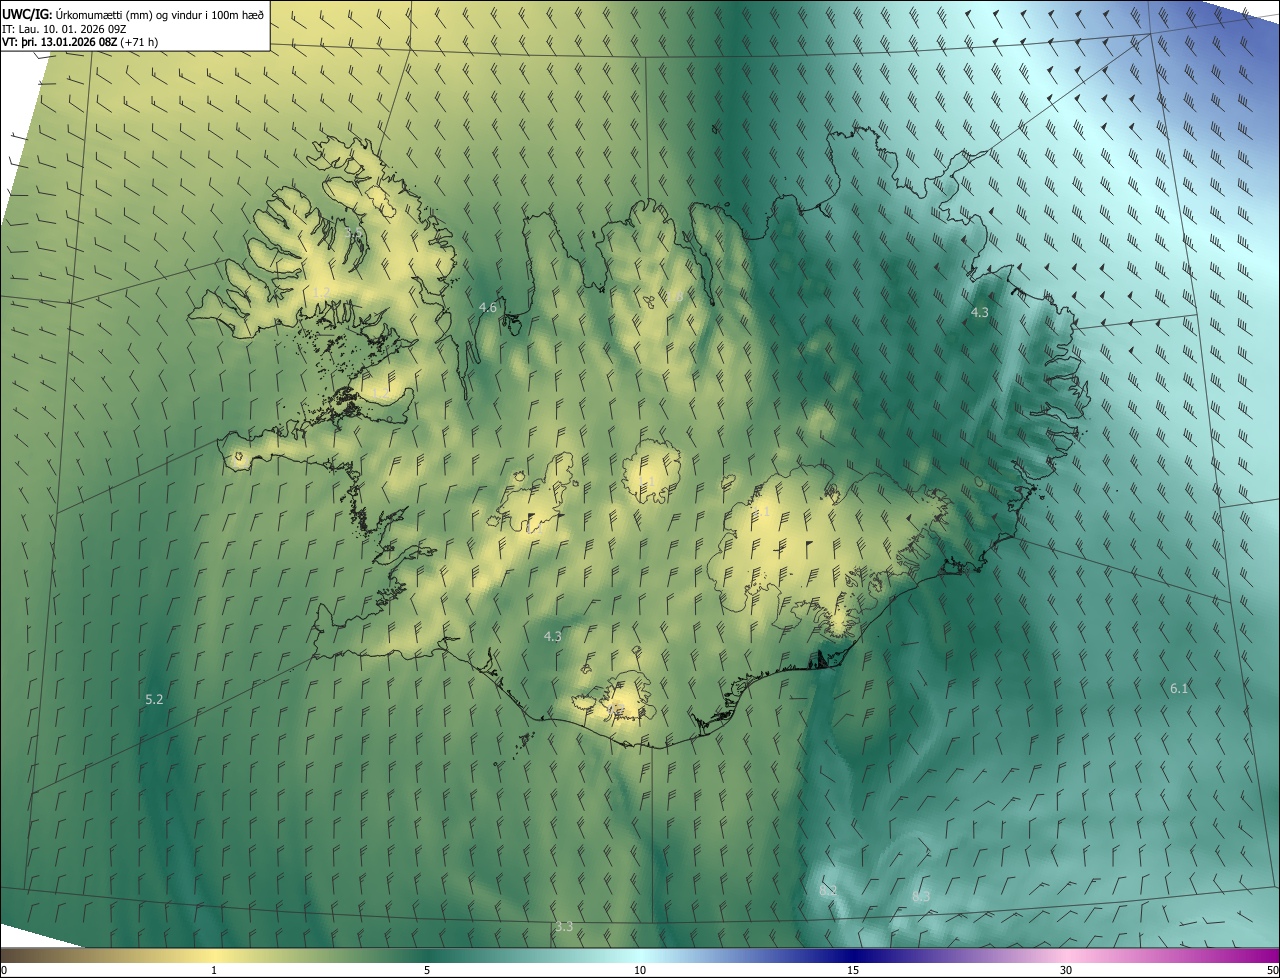The height and width of the screenshot is (978, 1280).
Task: Click the colorbar tick label 30
Action: tap(1066, 971)
